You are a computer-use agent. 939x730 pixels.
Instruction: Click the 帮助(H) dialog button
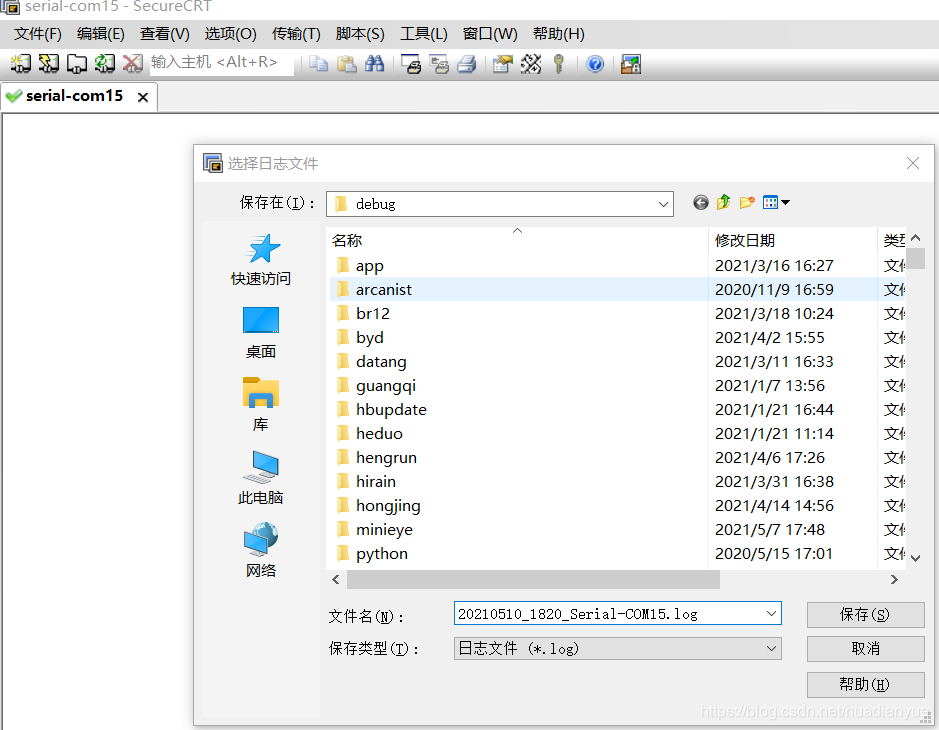pyautogui.click(x=865, y=684)
